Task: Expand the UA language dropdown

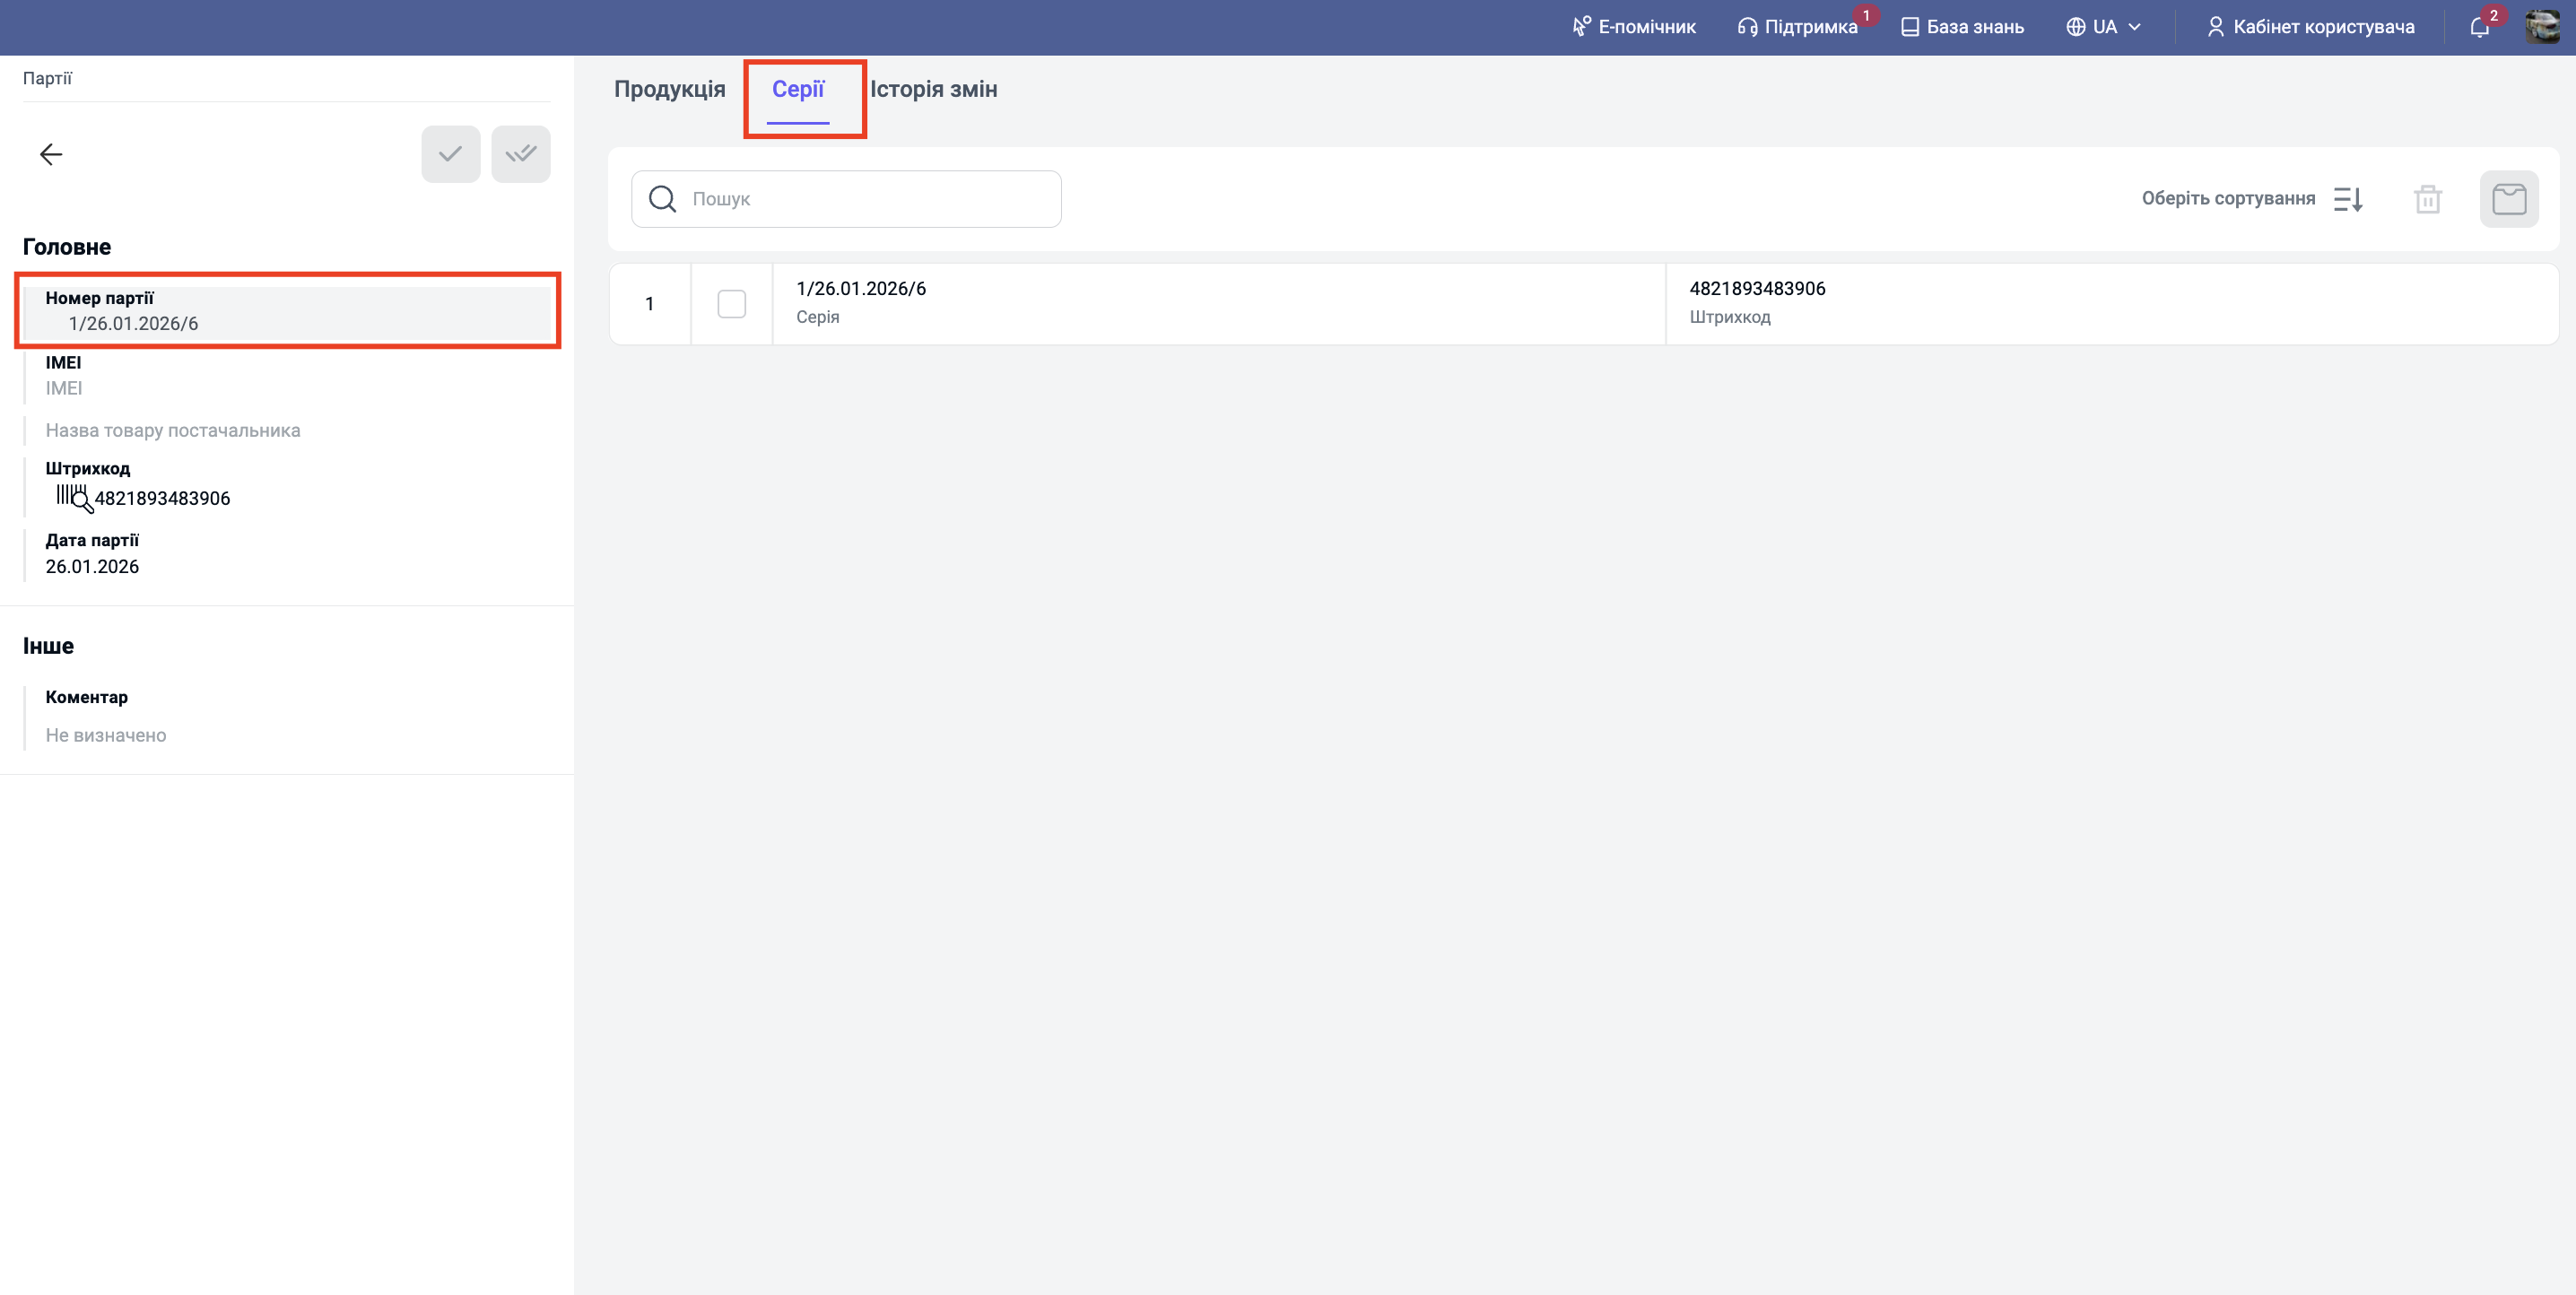Action: coord(2104,27)
